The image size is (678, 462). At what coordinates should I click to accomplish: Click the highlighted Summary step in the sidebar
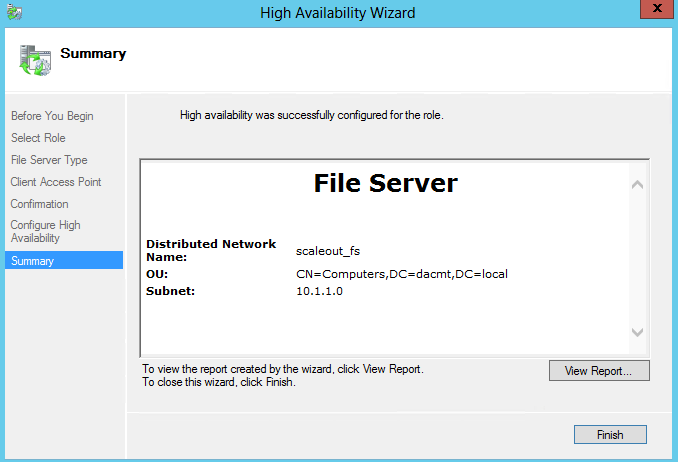pos(64,260)
